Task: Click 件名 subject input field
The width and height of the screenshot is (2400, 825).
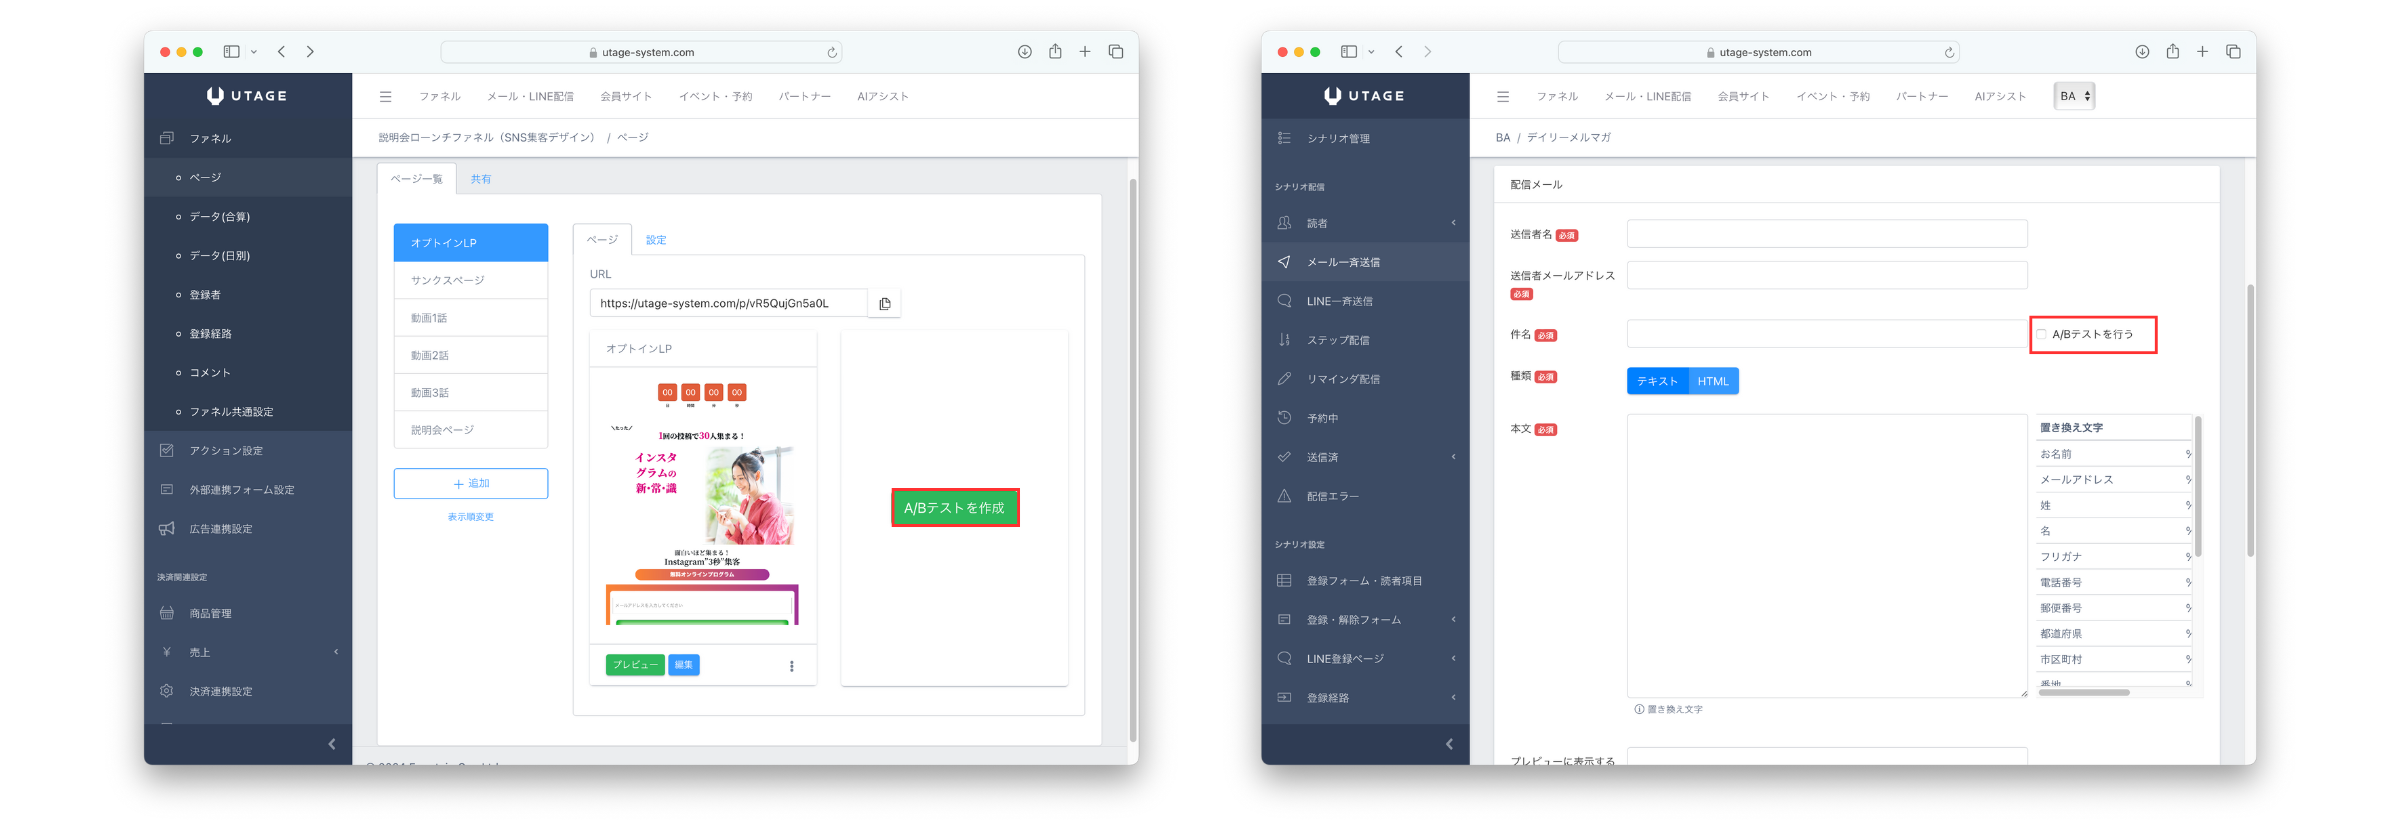Action: point(1827,334)
